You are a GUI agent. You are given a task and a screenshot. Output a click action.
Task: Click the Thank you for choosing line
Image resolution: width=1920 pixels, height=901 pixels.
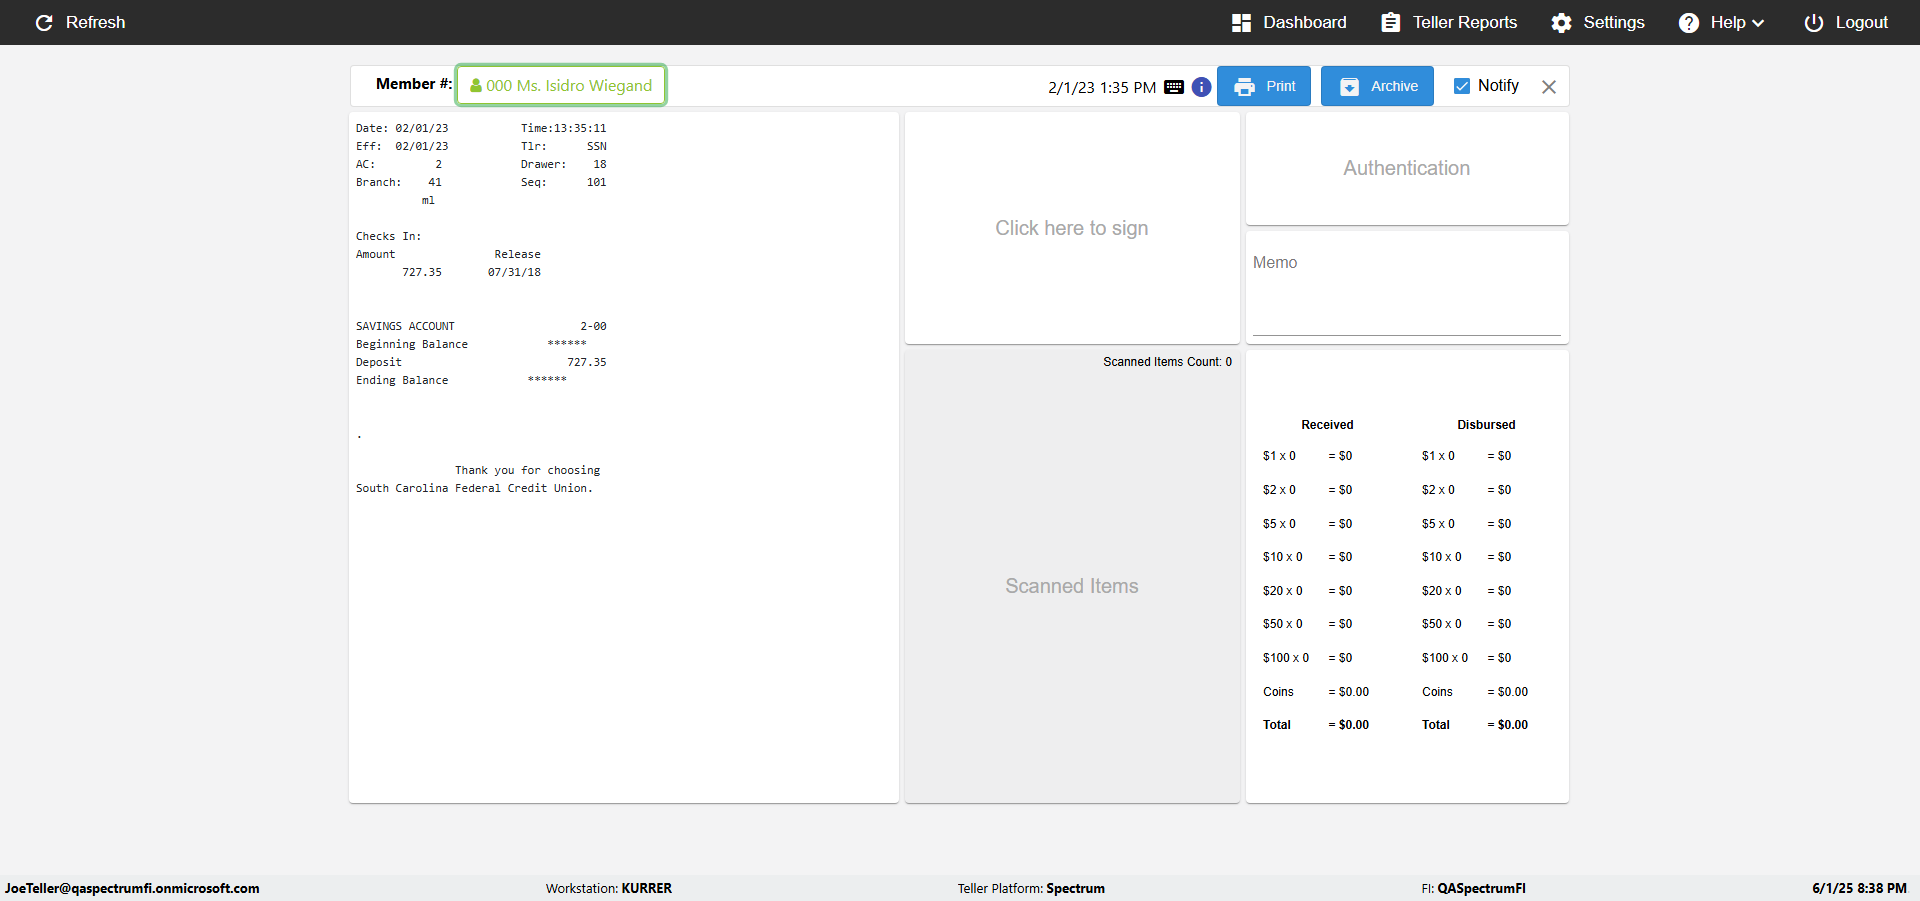[528, 470]
